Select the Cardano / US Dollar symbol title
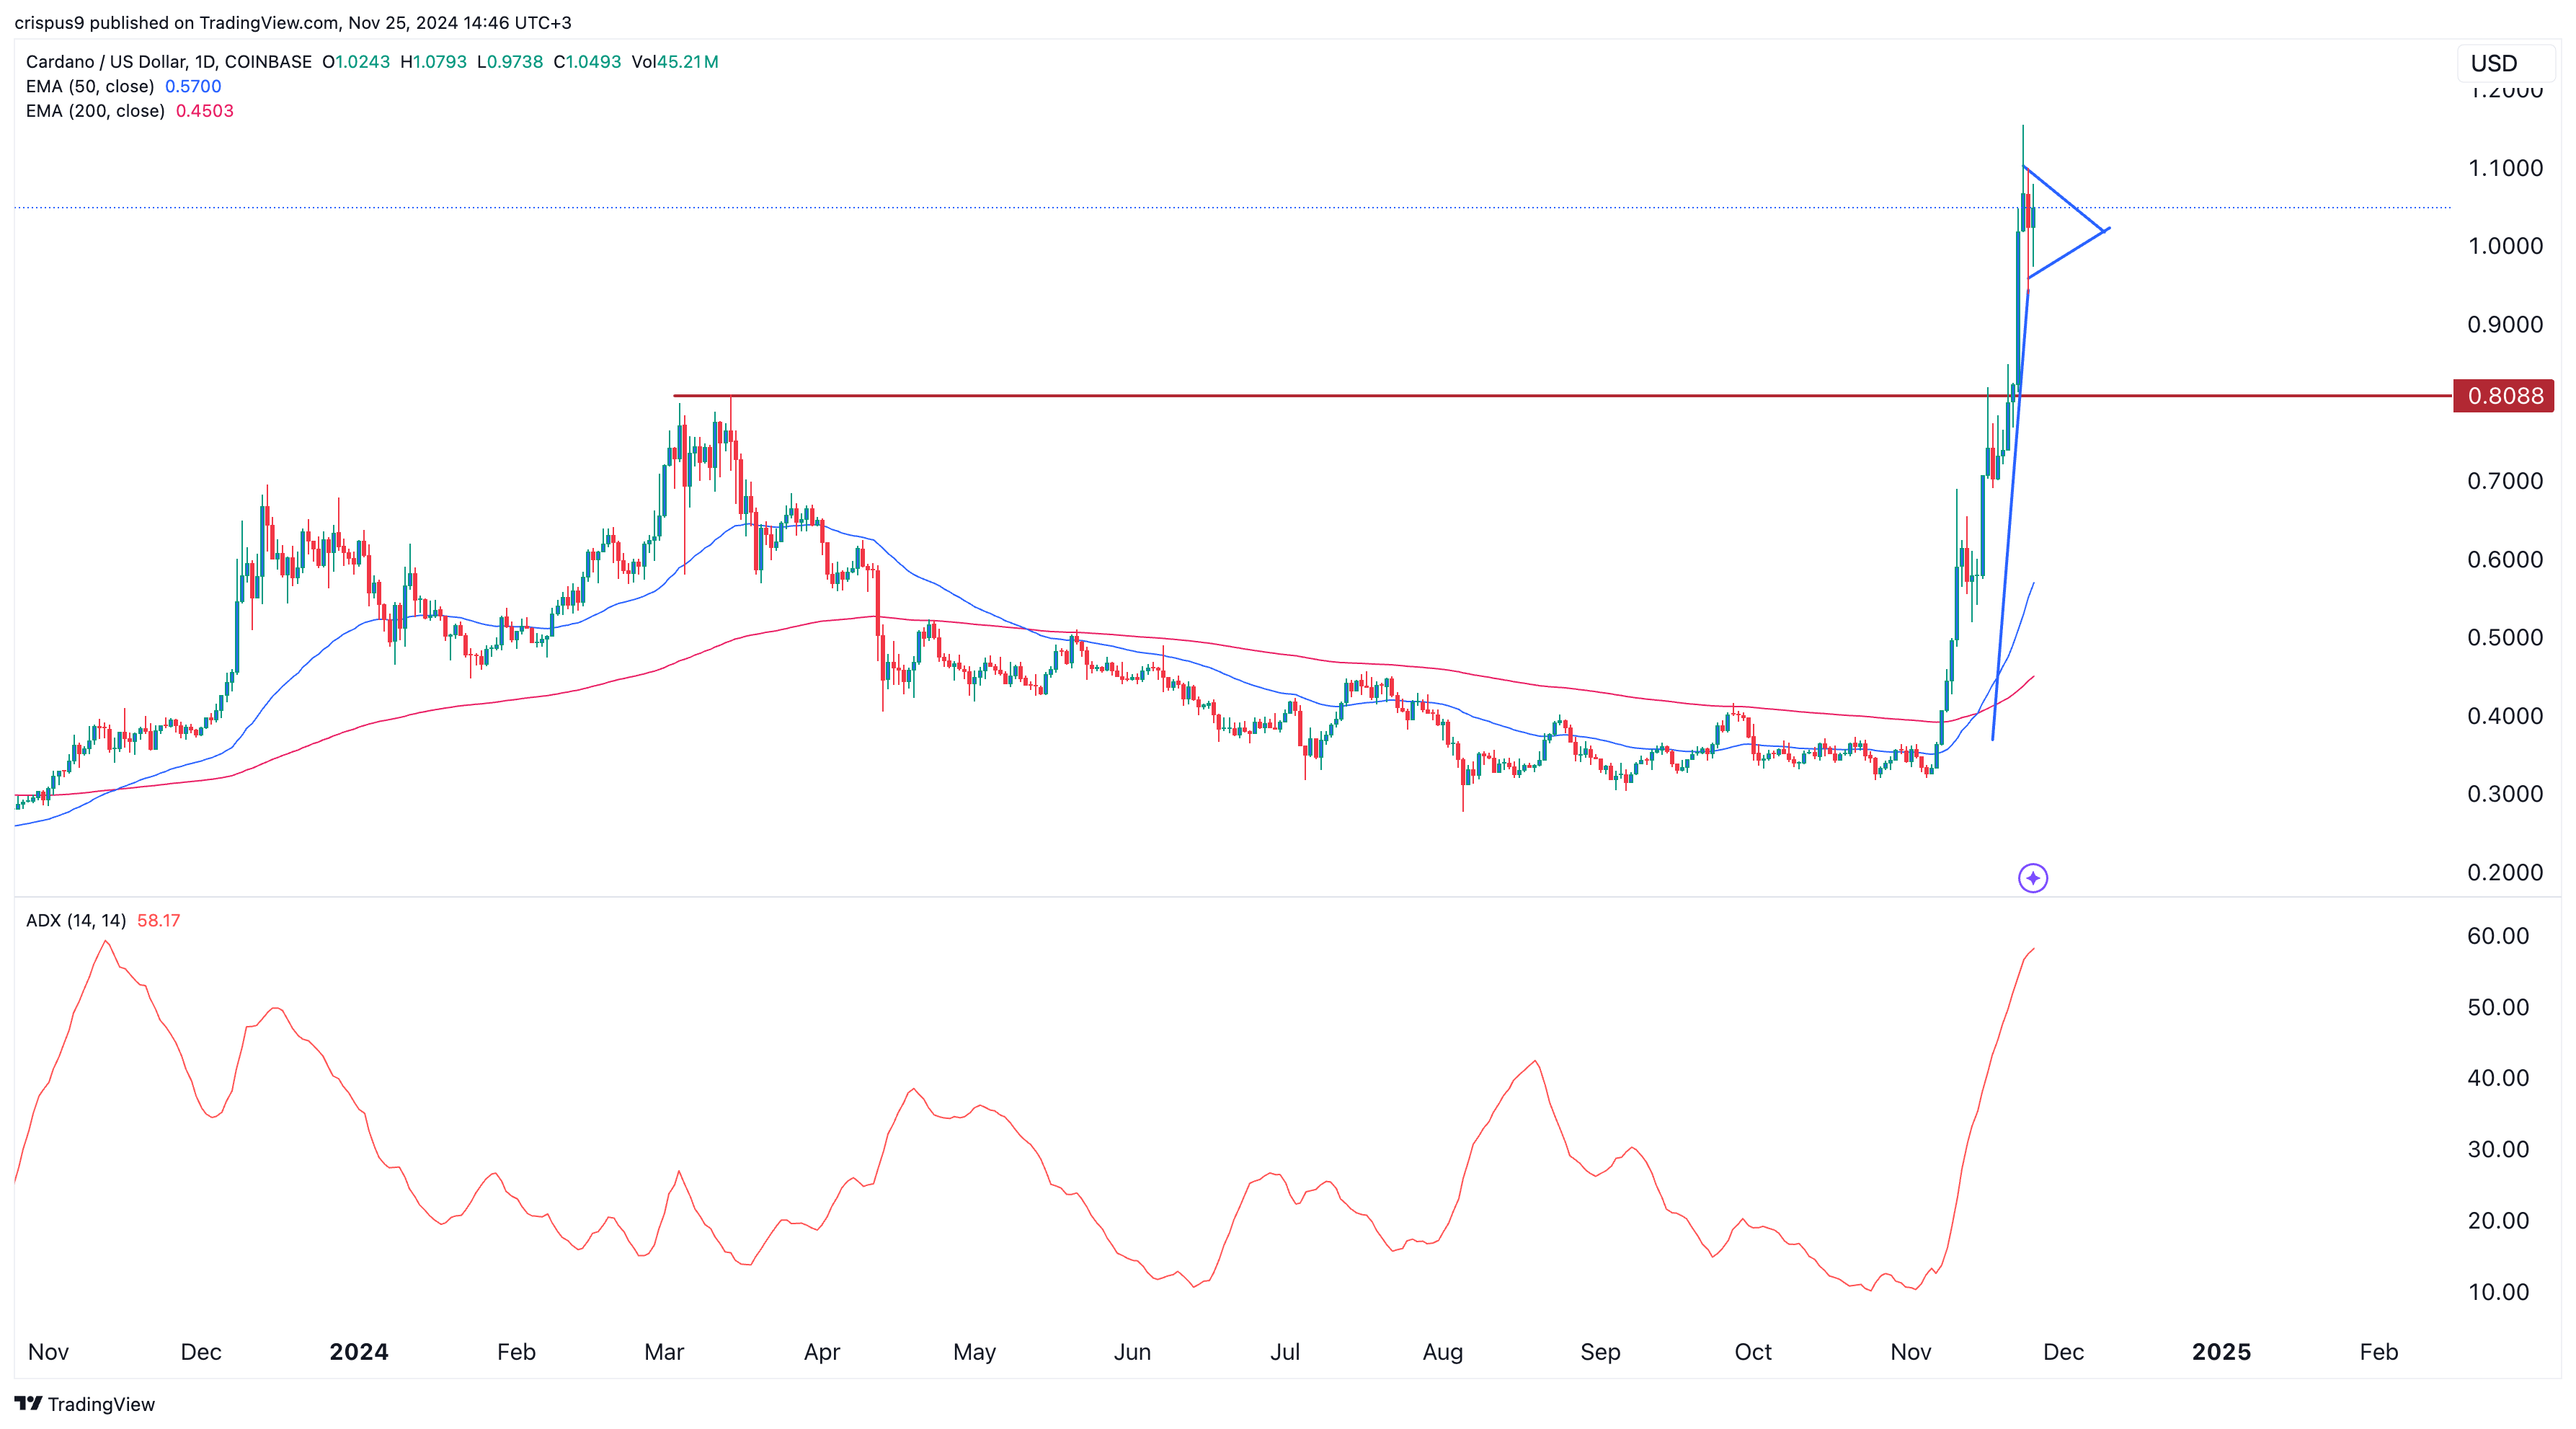This screenshot has height=1429, width=2576. 169,62
